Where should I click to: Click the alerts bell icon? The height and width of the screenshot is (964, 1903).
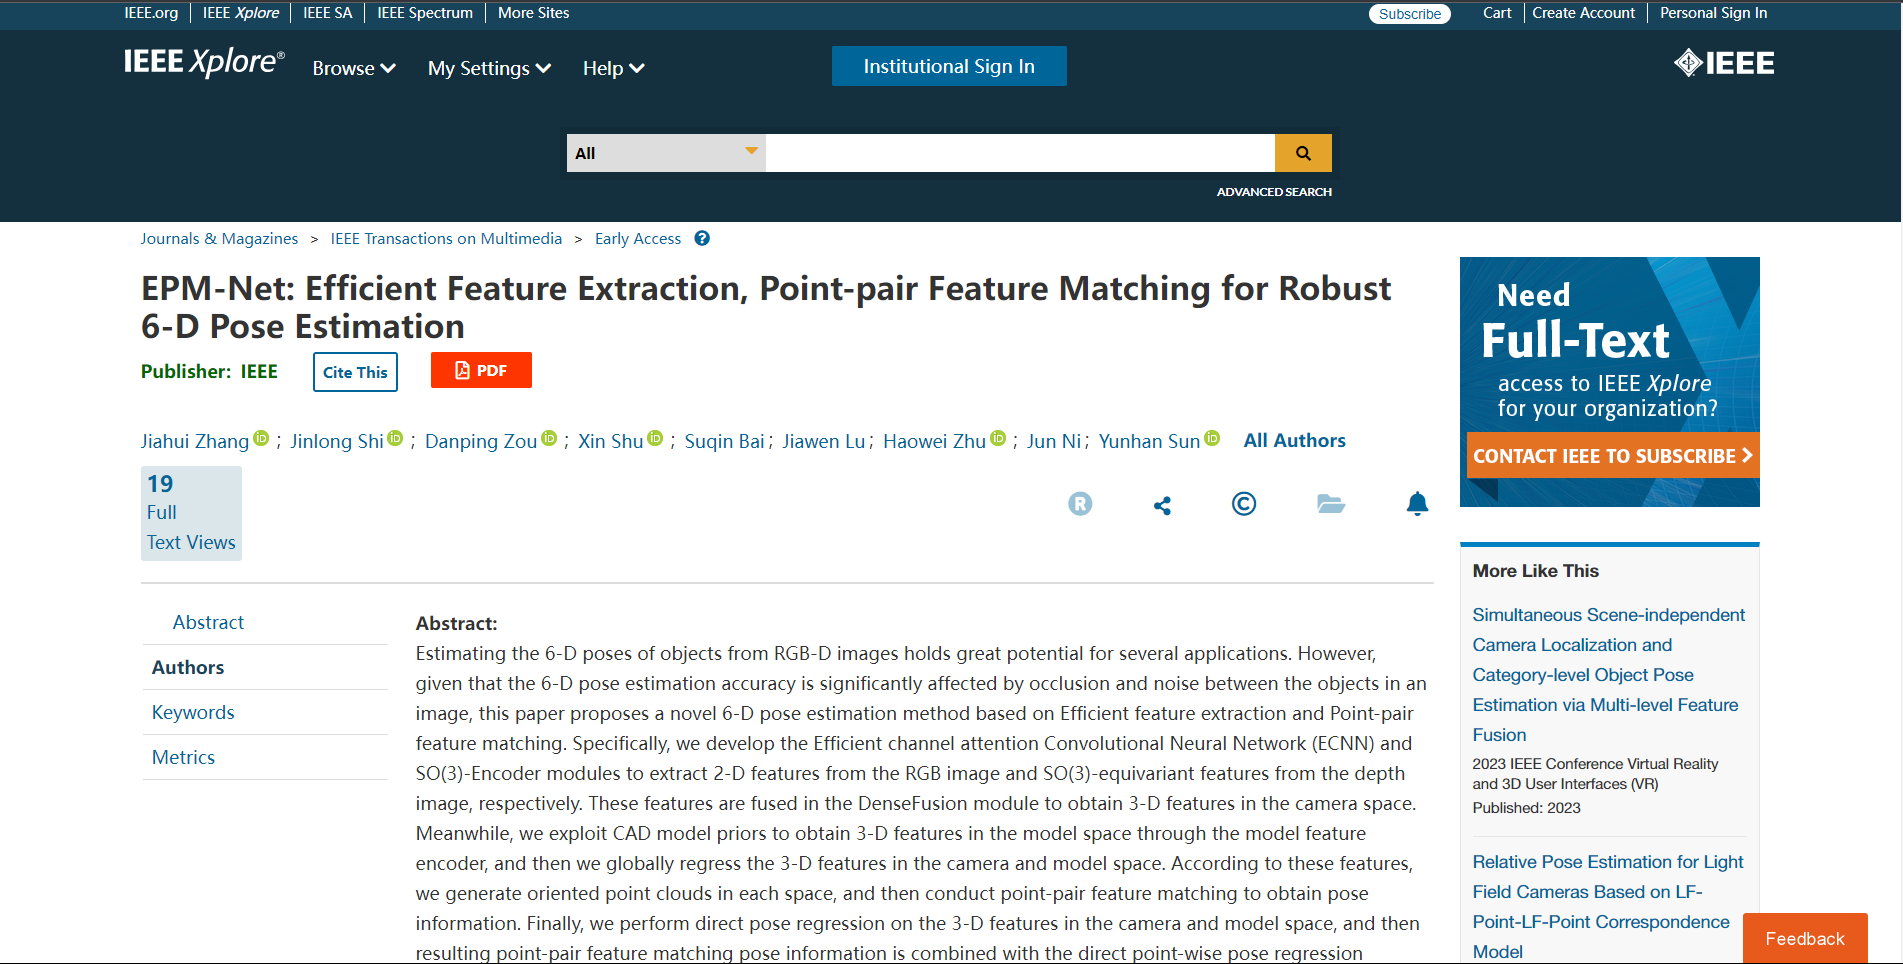coord(1417,504)
